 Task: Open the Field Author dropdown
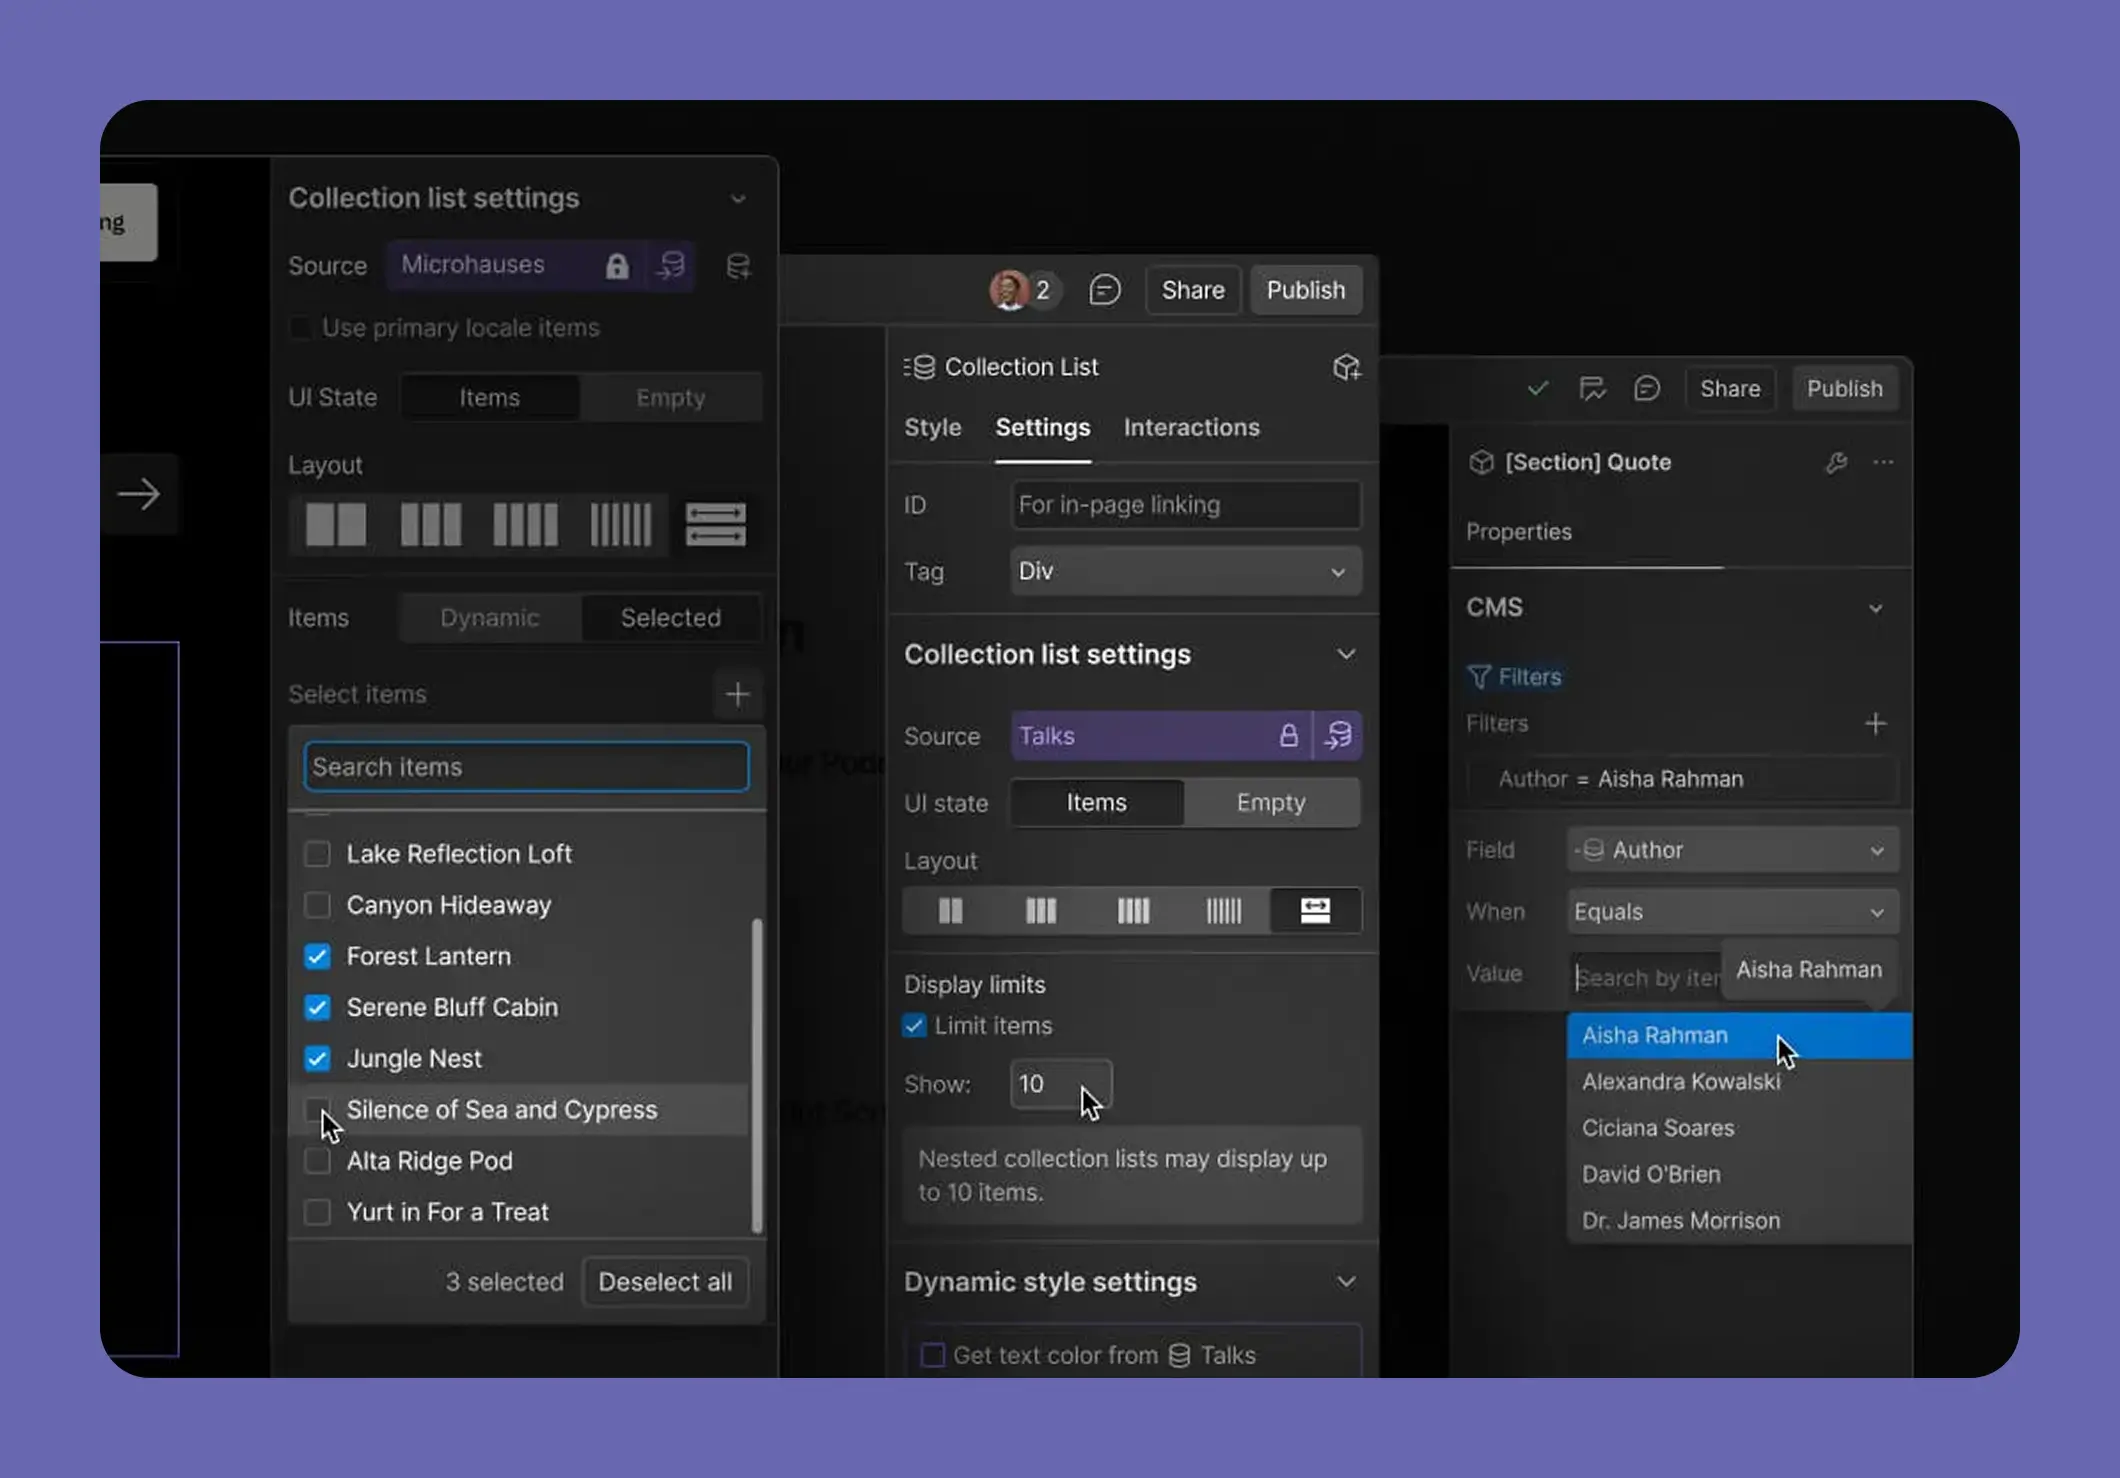1732,850
